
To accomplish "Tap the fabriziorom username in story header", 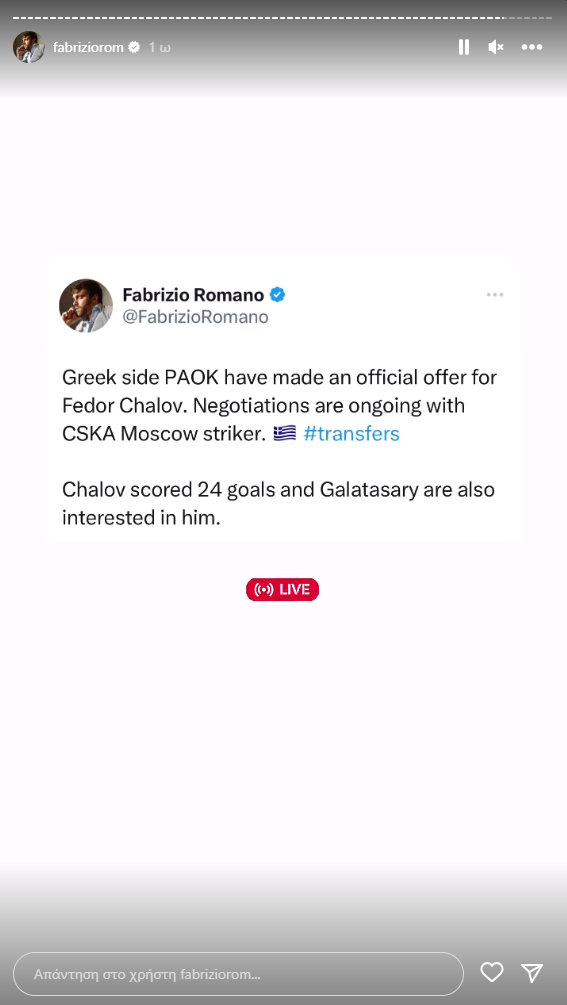I will pyautogui.click(x=88, y=47).
